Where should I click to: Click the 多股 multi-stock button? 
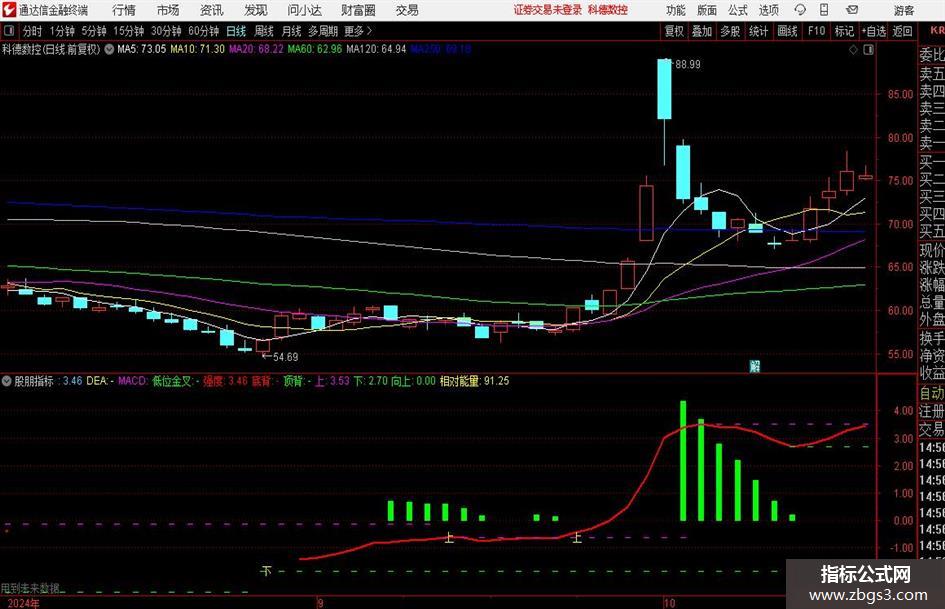point(730,31)
